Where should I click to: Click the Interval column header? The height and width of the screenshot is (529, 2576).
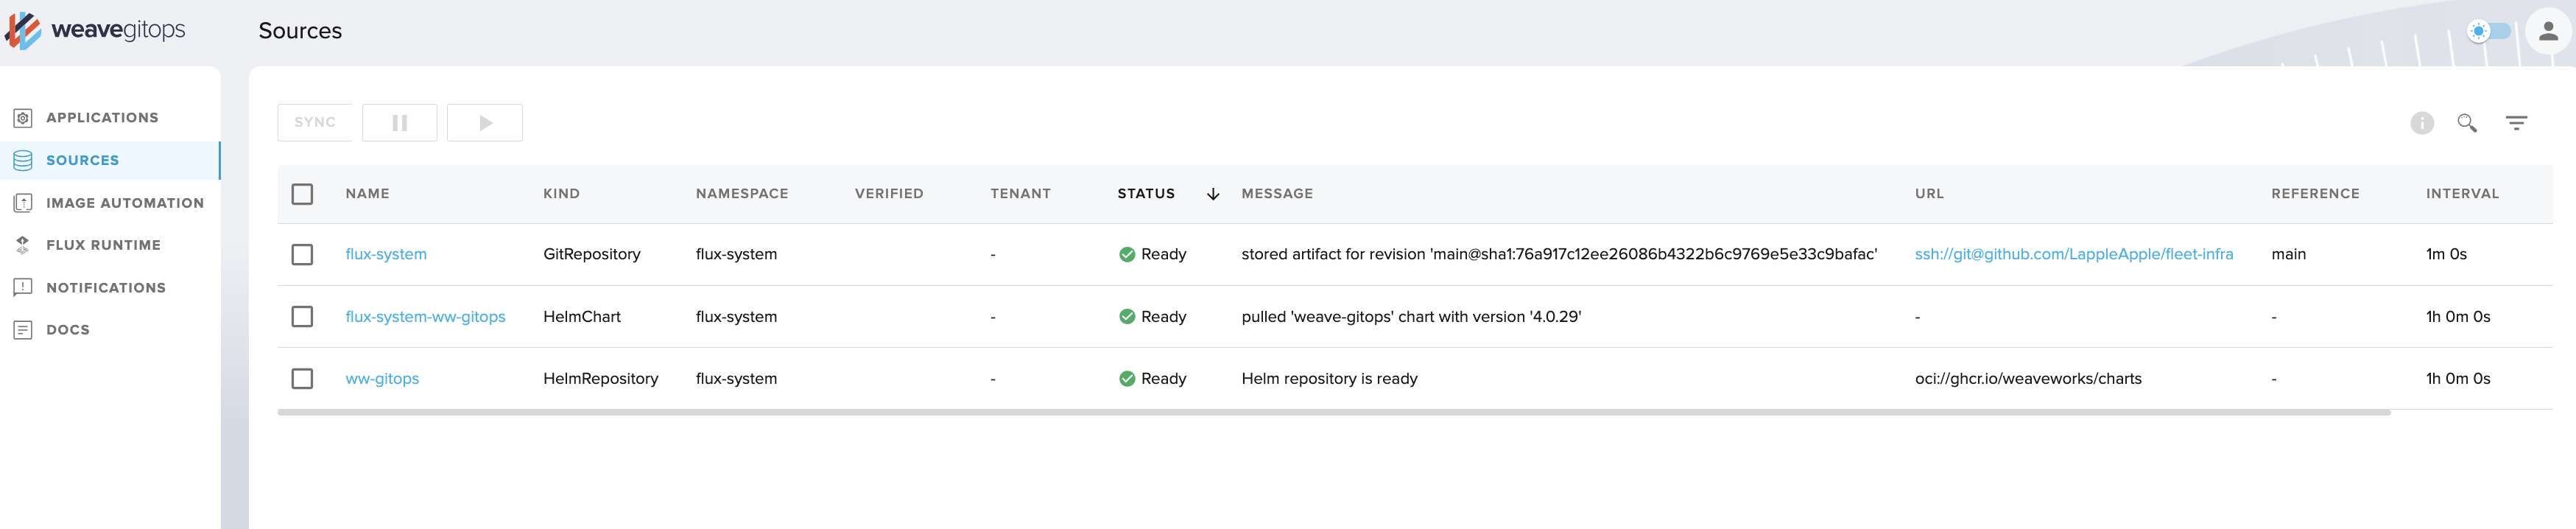2462,194
